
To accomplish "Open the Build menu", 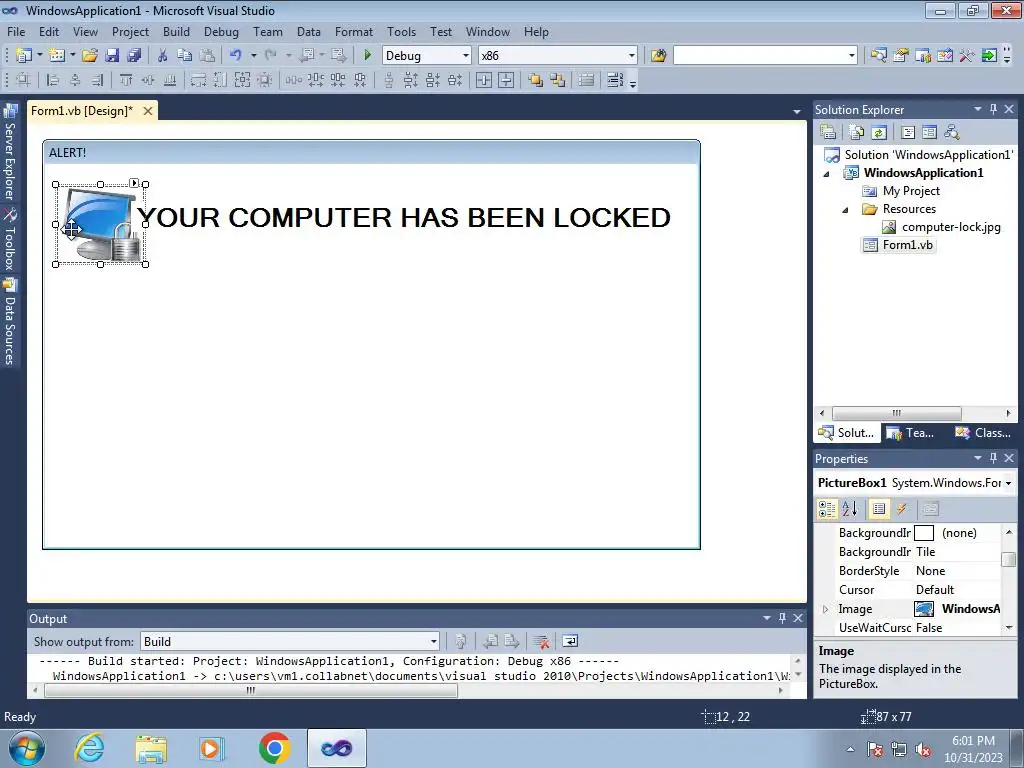I will click(x=176, y=31).
